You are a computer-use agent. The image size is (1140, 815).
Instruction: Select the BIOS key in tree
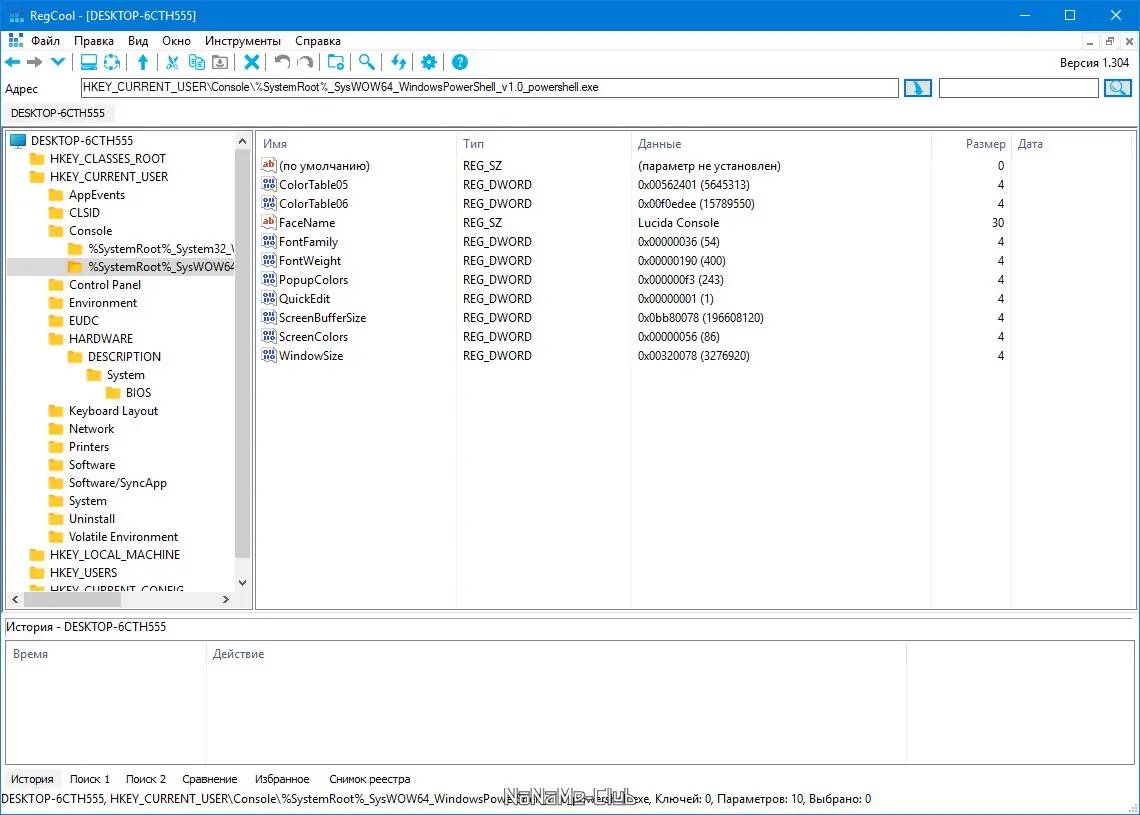point(138,393)
